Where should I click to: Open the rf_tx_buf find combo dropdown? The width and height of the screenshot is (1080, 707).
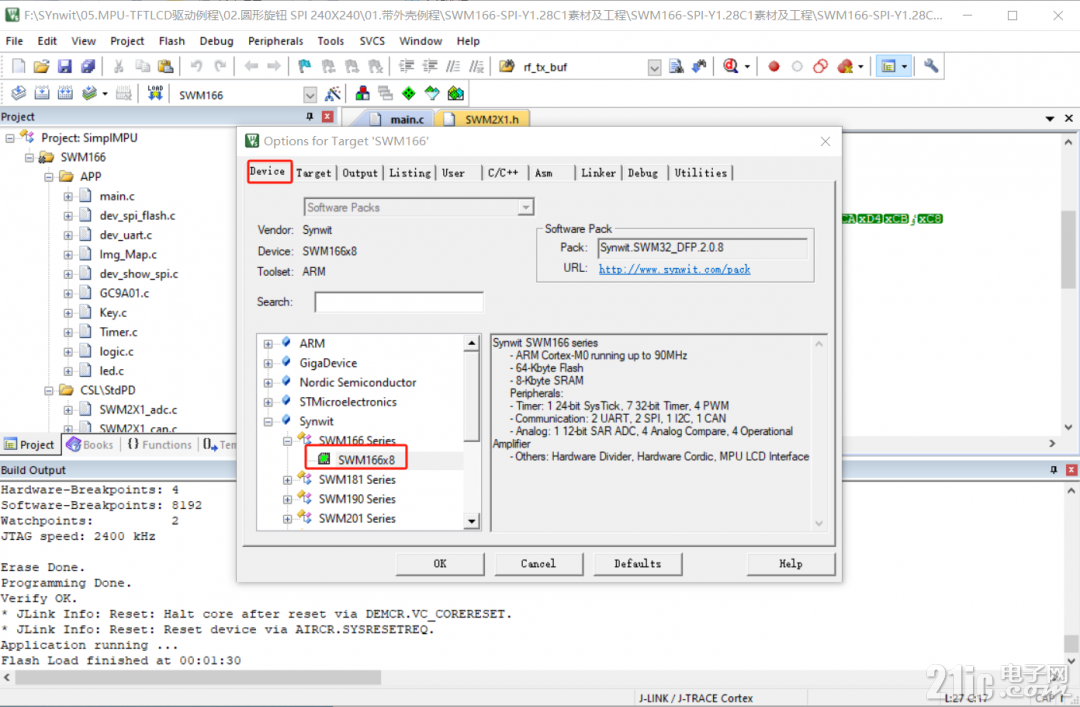(654, 67)
